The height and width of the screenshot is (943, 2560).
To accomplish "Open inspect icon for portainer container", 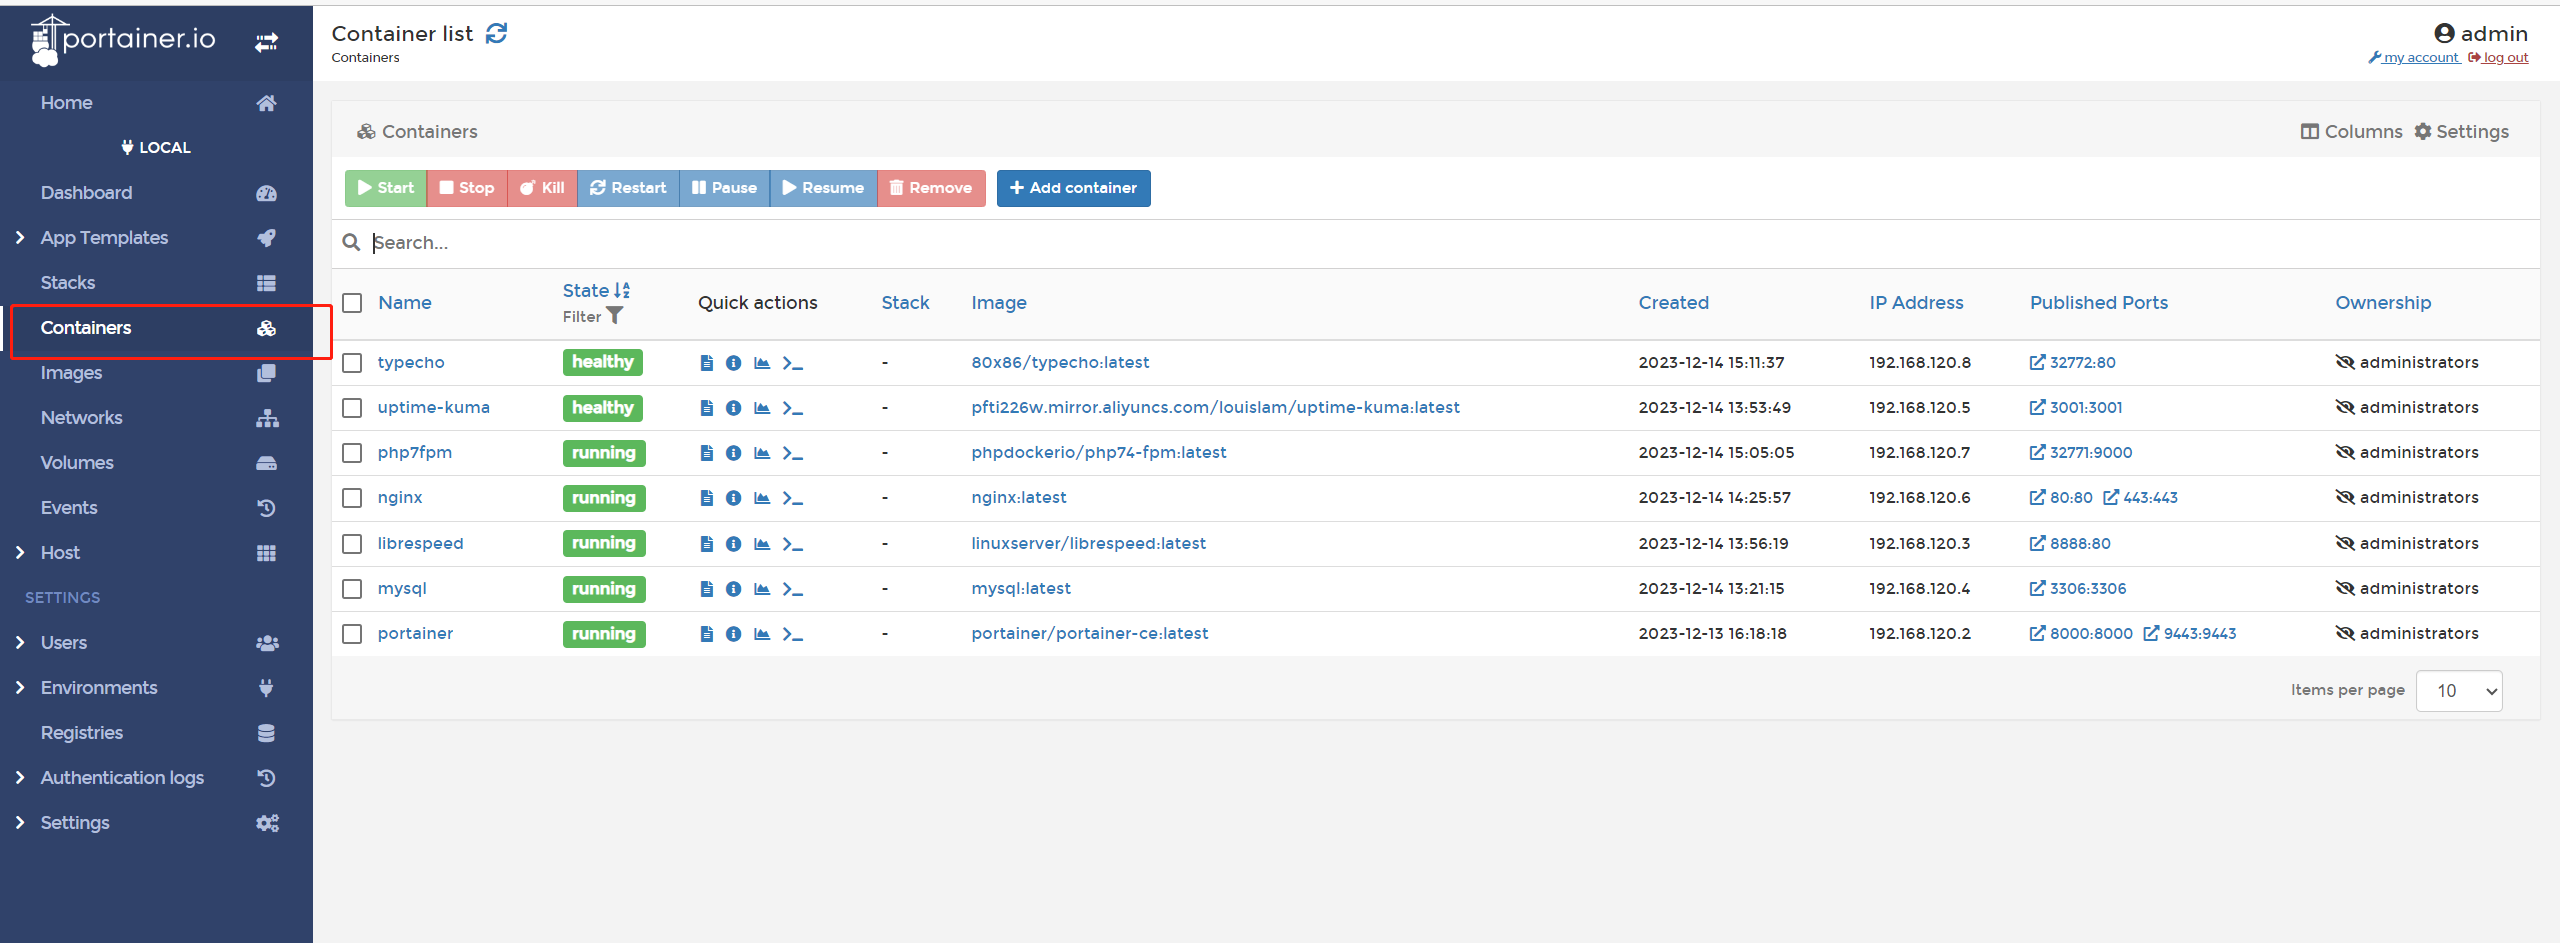I will [733, 634].
